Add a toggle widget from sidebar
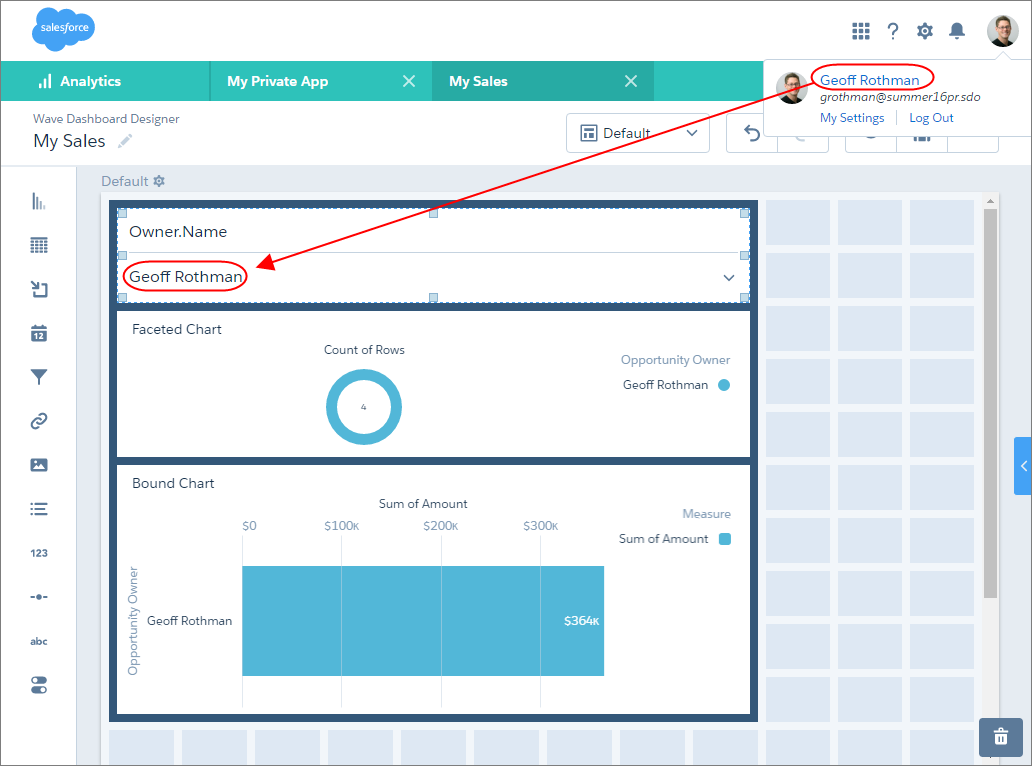Image resolution: width=1032 pixels, height=766 pixels. click(39, 685)
